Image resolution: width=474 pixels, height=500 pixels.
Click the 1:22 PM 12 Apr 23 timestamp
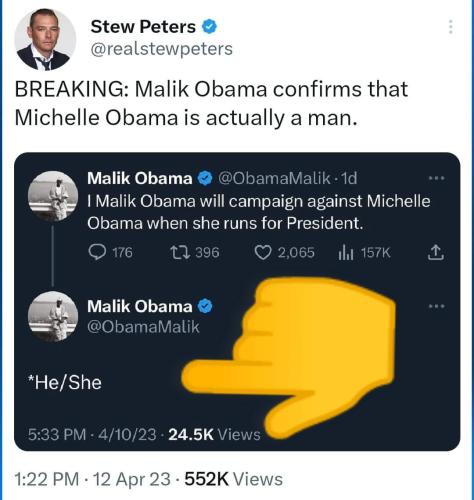tap(93, 479)
